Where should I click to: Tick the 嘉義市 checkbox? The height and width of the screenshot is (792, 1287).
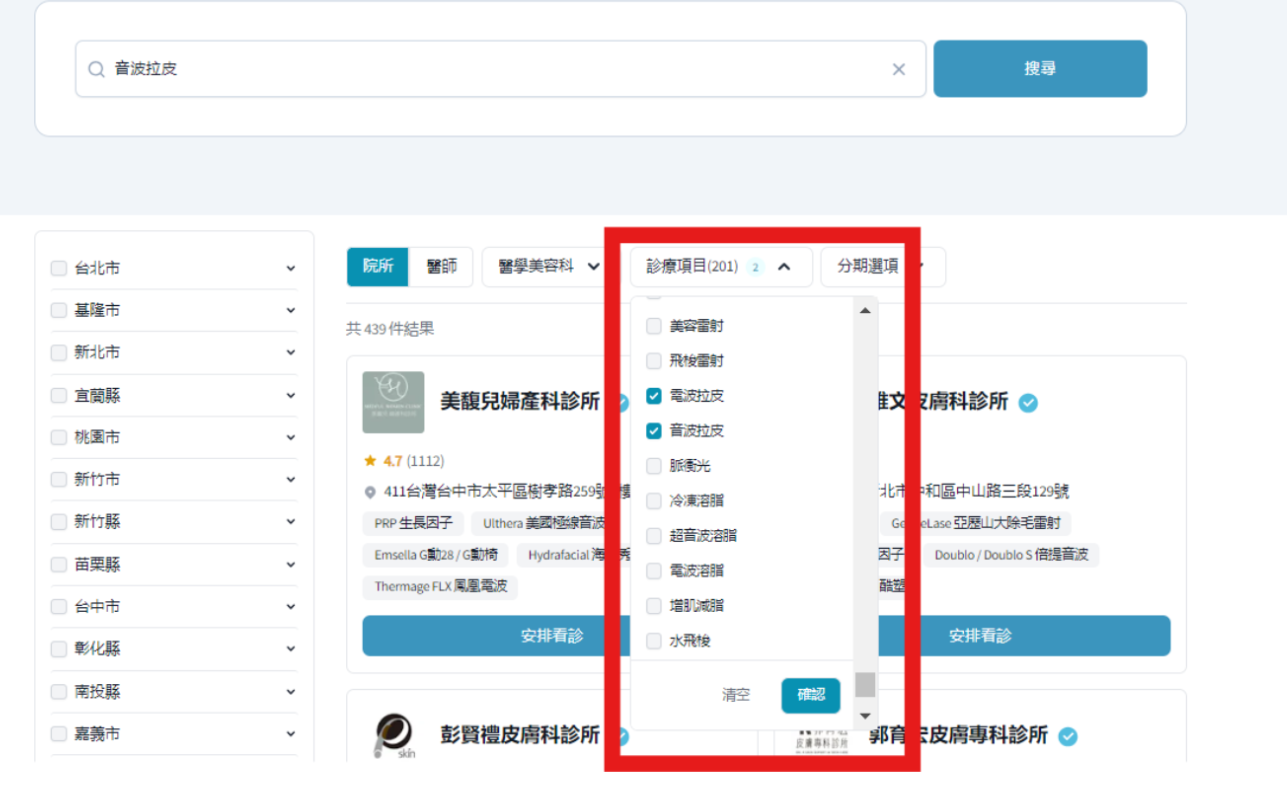59,733
